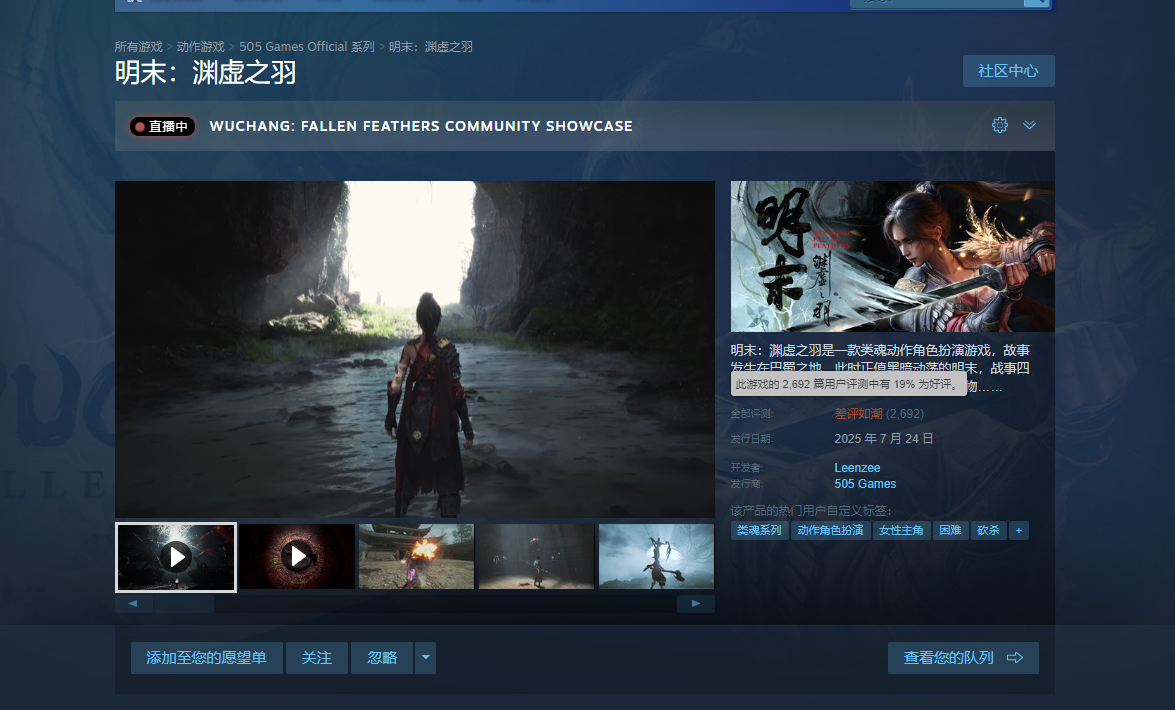
Task: Open WUCHANG: FALLEN FEATHERS COMMUNITY SHOWCASE broadcast
Action: coord(421,126)
